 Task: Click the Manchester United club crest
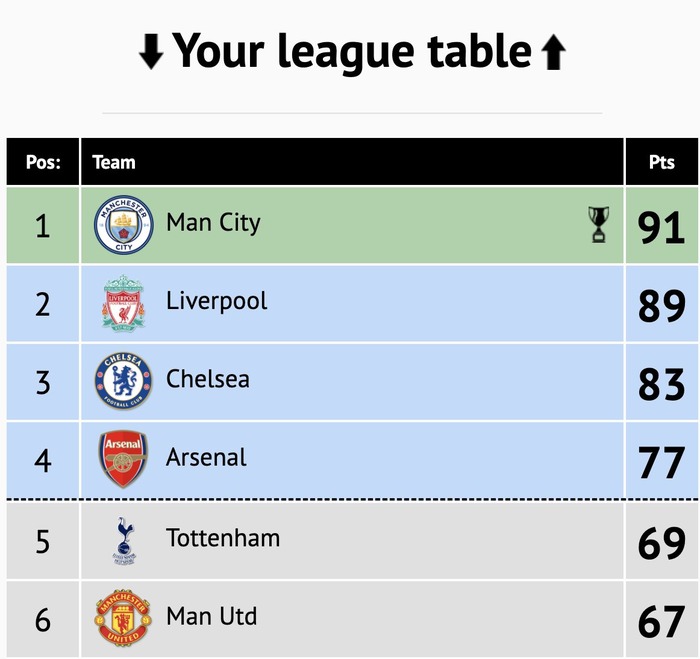click(x=123, y=617)
